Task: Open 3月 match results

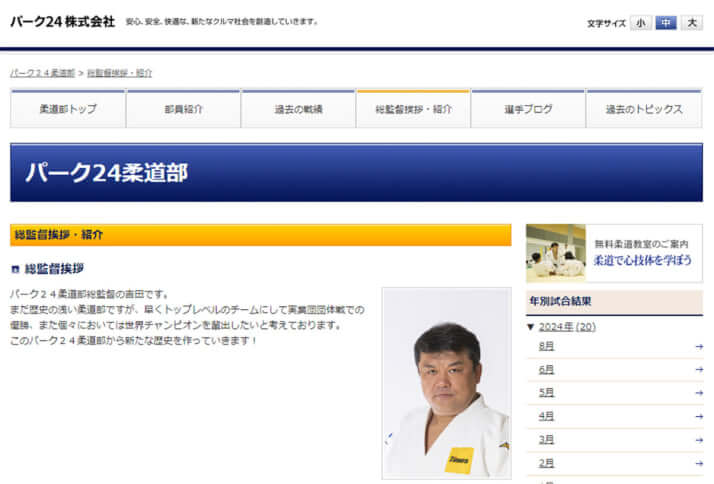Action: pyautogui.click(x=546, y=440)
